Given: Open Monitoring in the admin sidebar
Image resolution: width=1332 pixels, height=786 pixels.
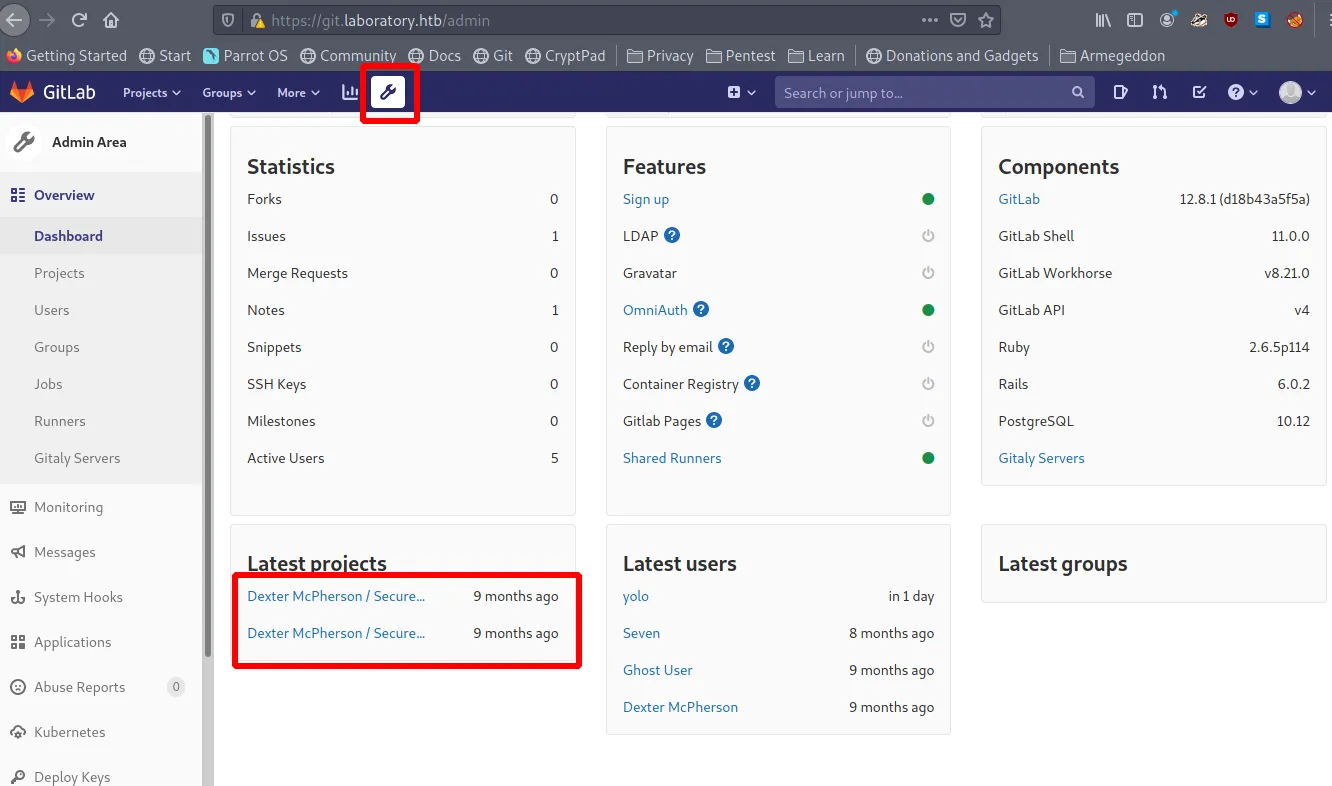Looking at the screenshot, I should point(68,507).
